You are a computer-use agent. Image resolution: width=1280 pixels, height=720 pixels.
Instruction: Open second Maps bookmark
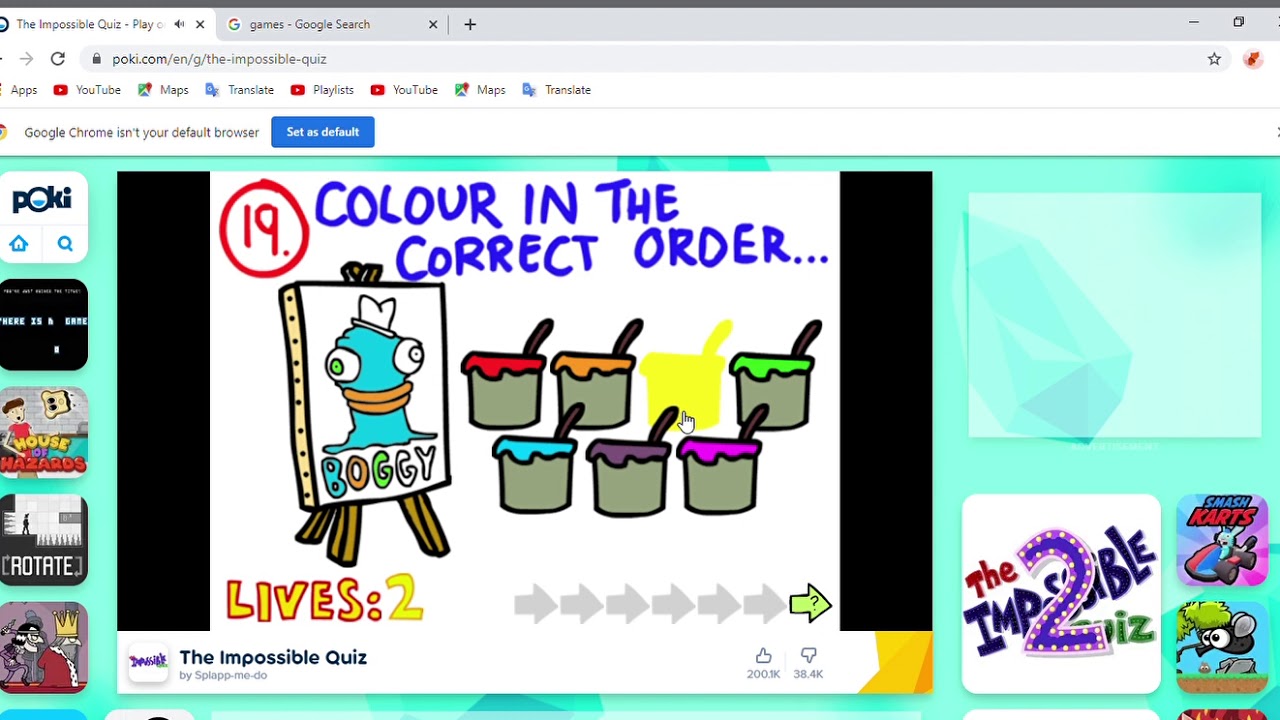click(480, 90)
